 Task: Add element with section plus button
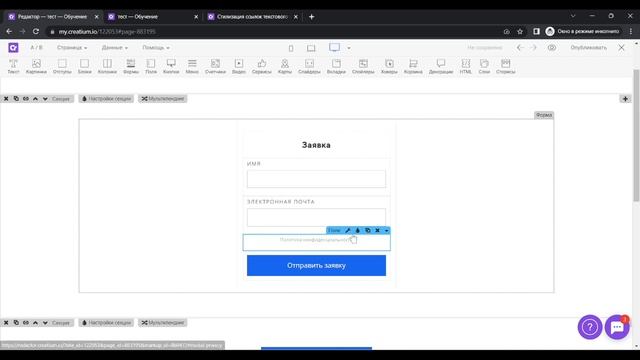tap(625, 99)
